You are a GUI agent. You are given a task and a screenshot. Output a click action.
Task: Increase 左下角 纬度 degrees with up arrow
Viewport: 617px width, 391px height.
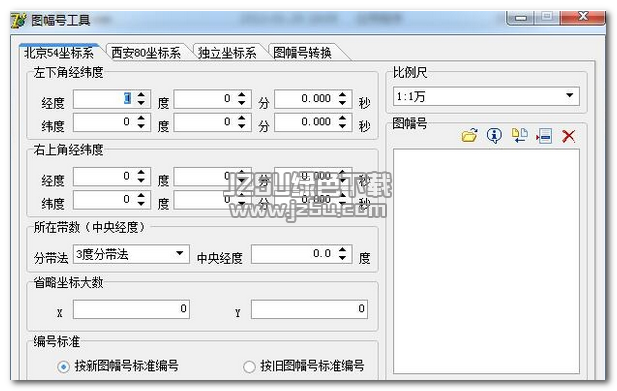[x=141, y=118]
